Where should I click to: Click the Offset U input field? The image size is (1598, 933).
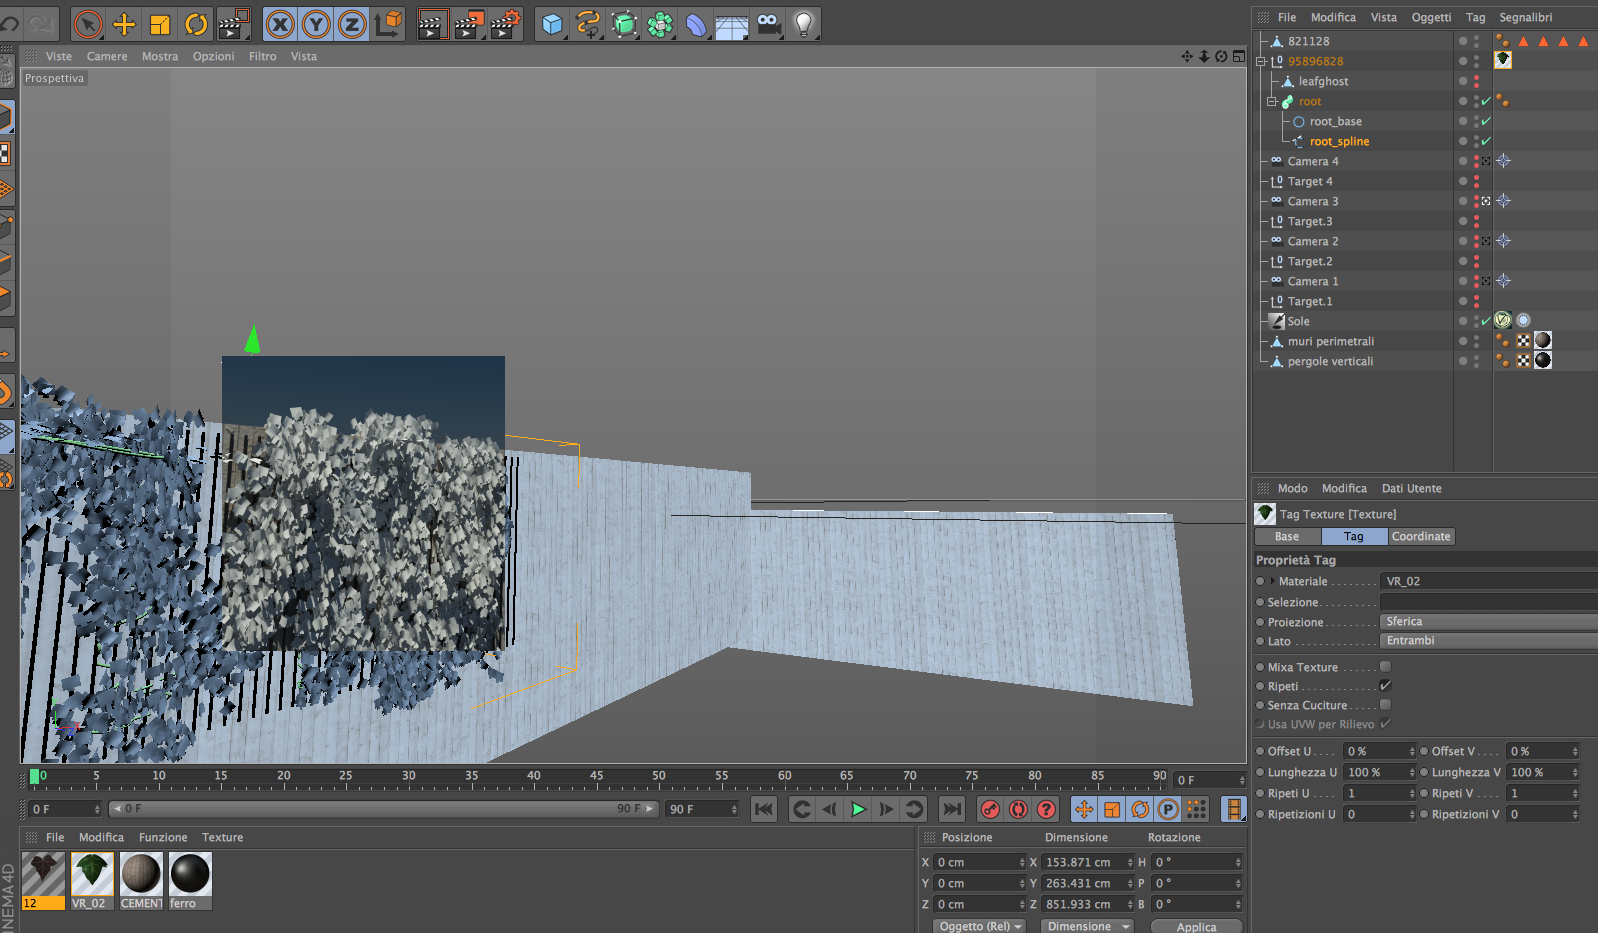point(1376,752)
